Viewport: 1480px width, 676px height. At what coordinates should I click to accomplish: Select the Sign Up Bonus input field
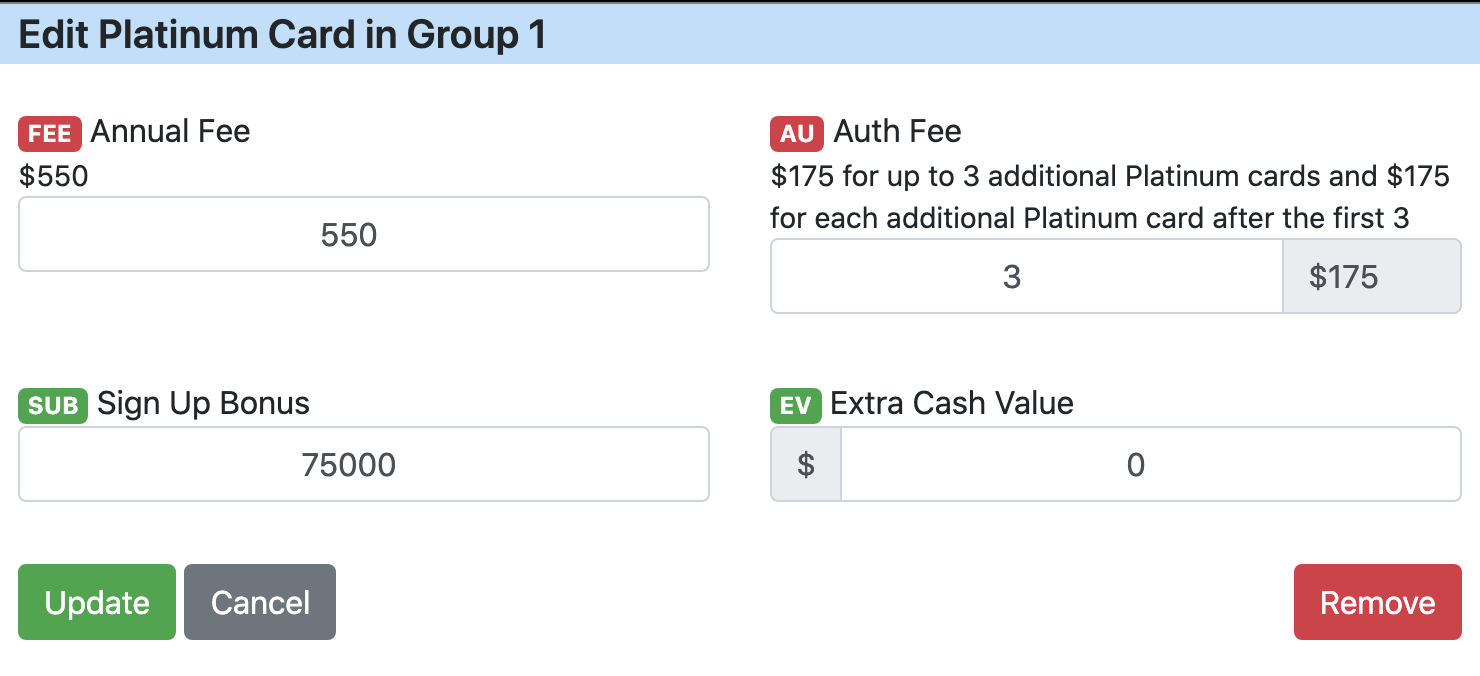click(364, 464)
